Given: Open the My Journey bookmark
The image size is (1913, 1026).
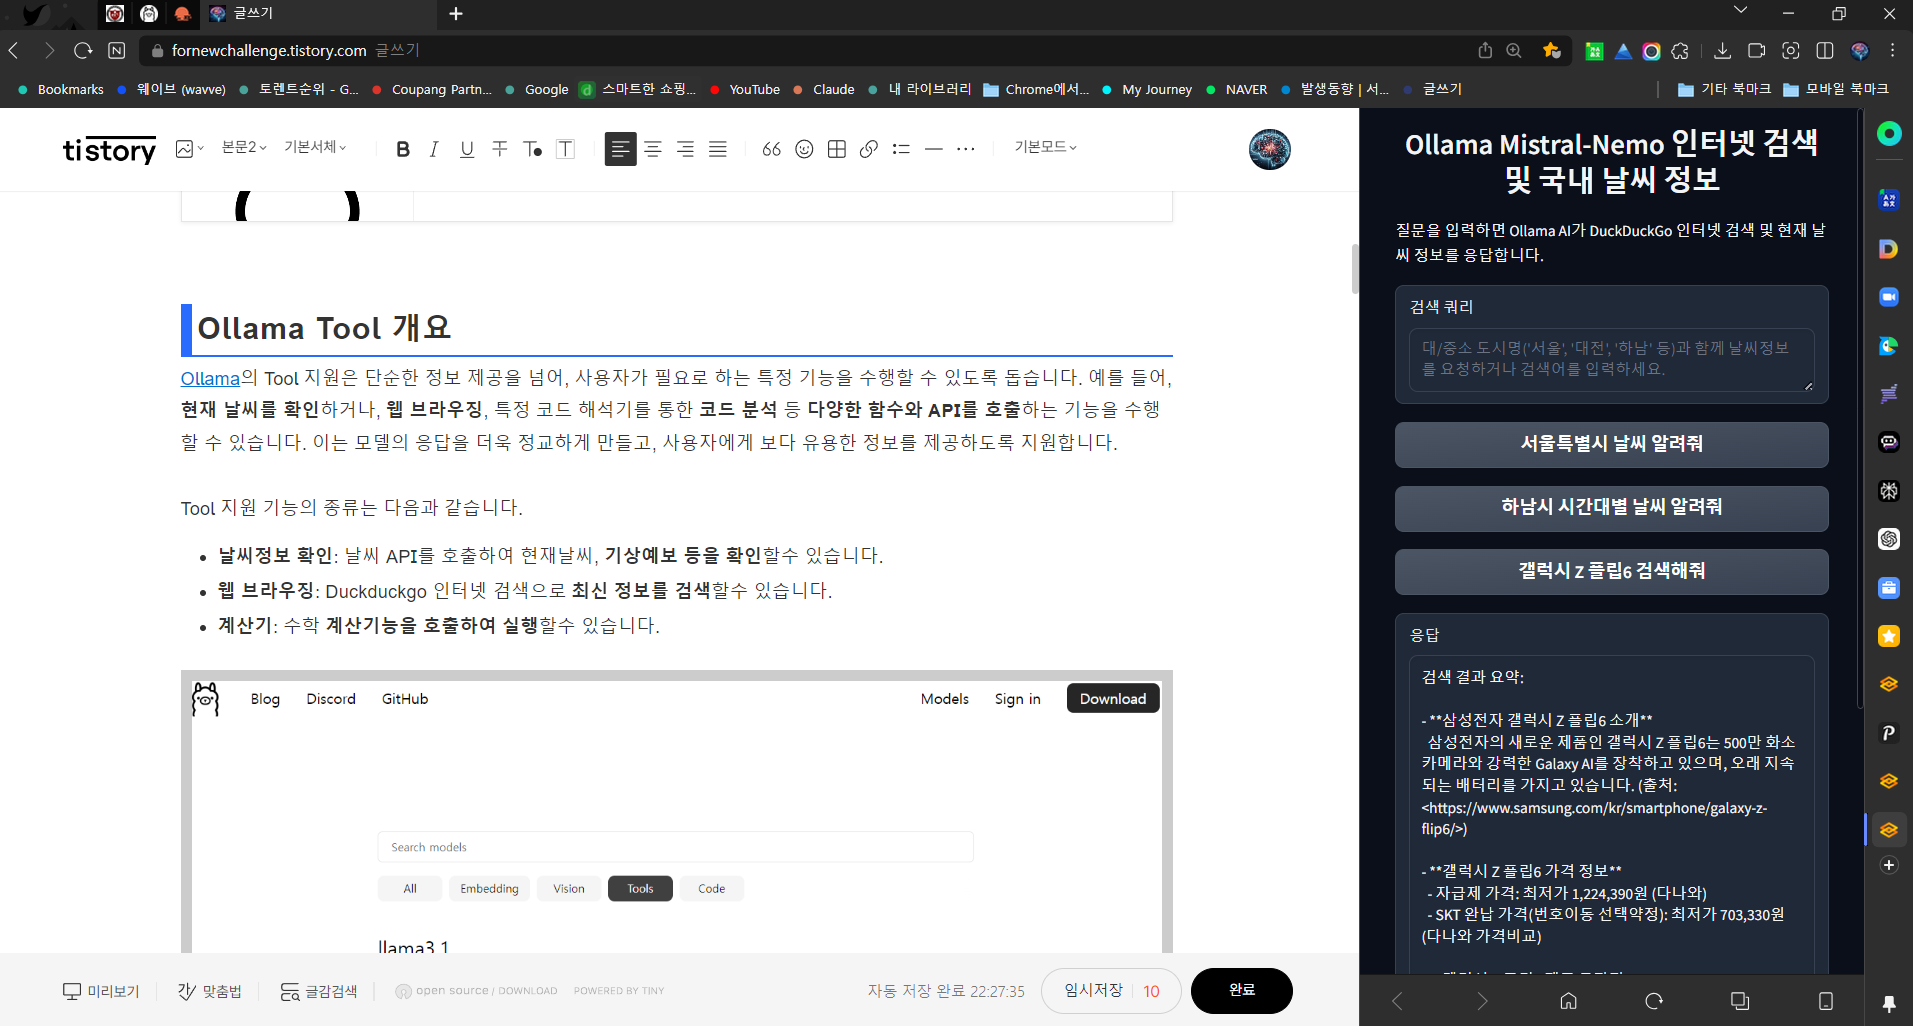Looking at the screenshot, I should point(1147,89).
